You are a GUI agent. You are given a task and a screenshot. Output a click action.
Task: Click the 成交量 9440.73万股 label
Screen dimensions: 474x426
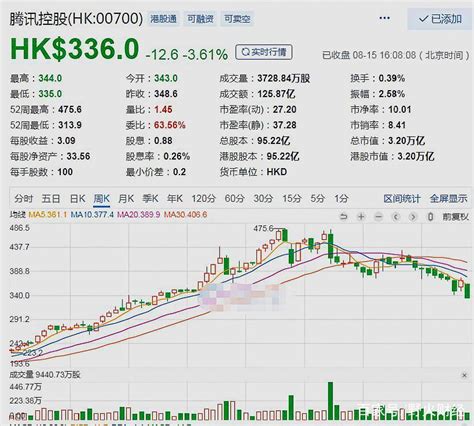tap(45, 375)
